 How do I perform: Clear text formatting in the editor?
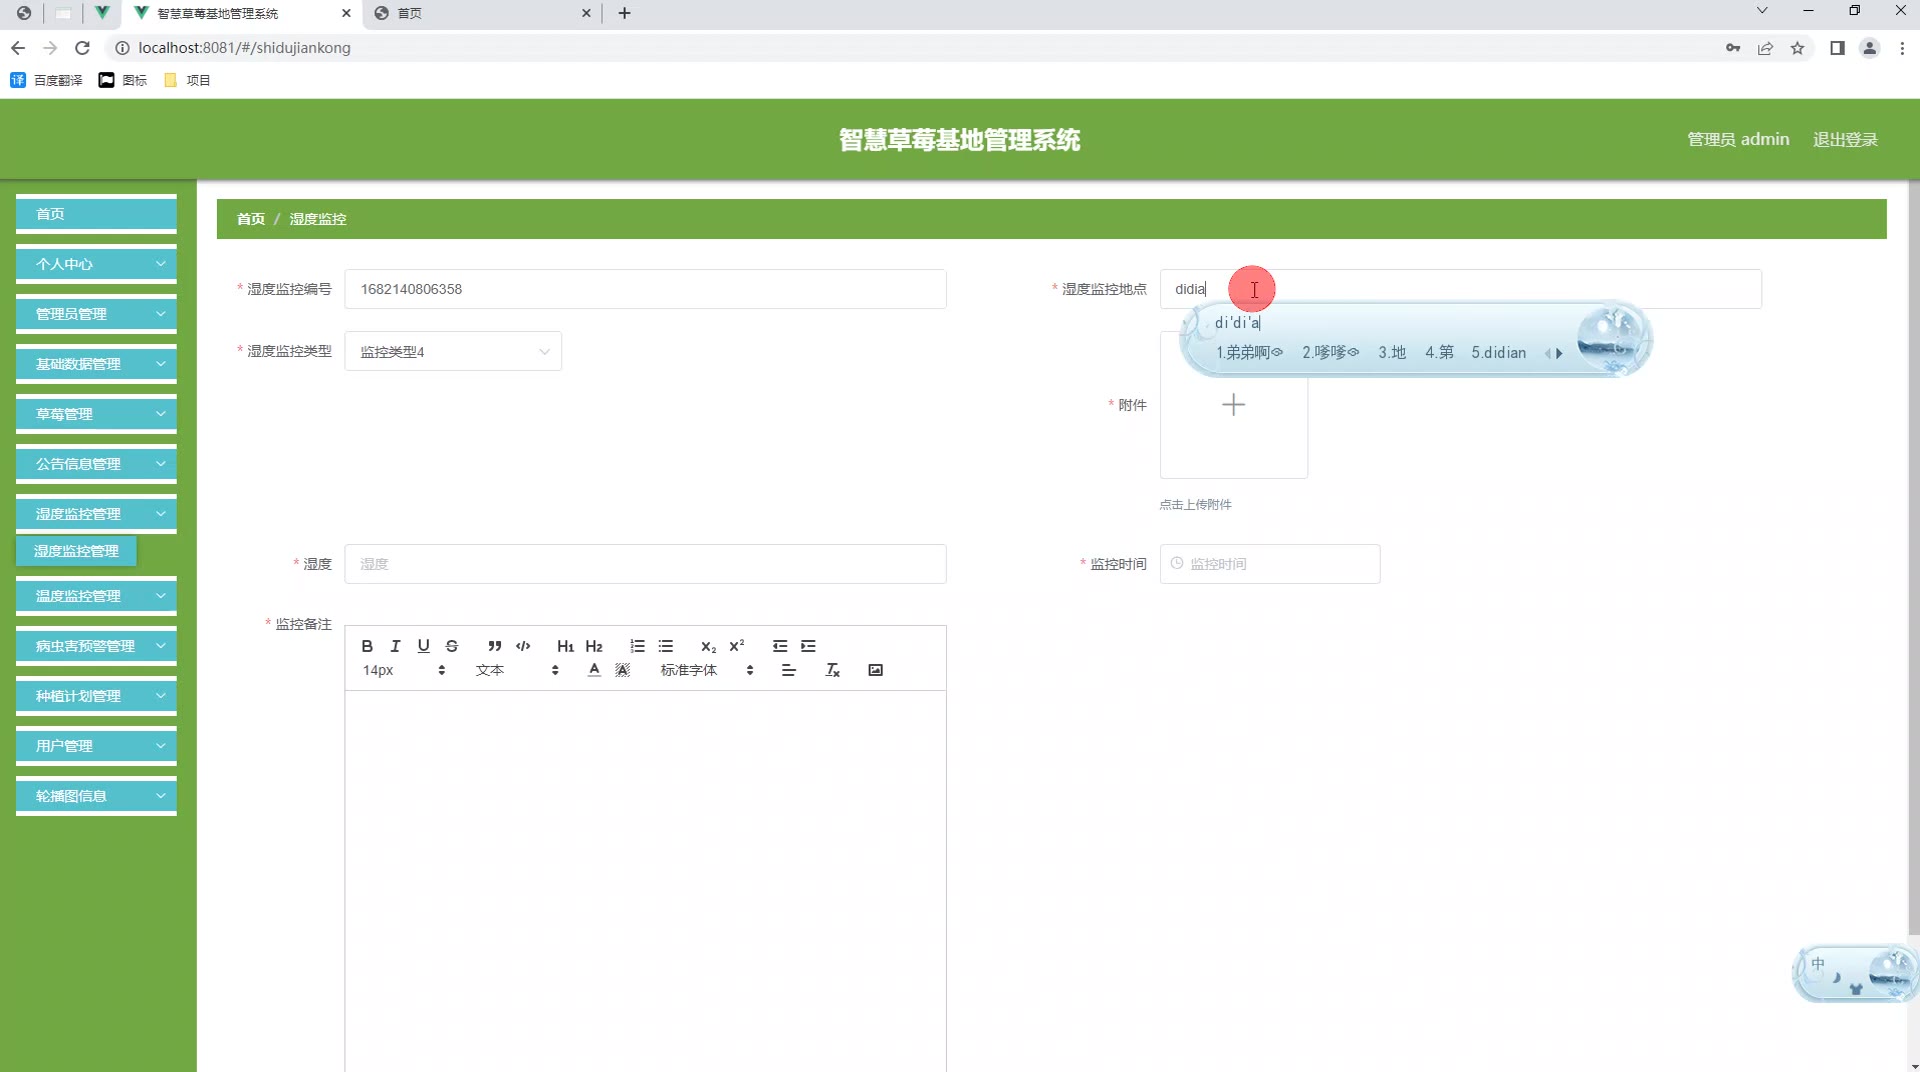(x=832, y=670)
